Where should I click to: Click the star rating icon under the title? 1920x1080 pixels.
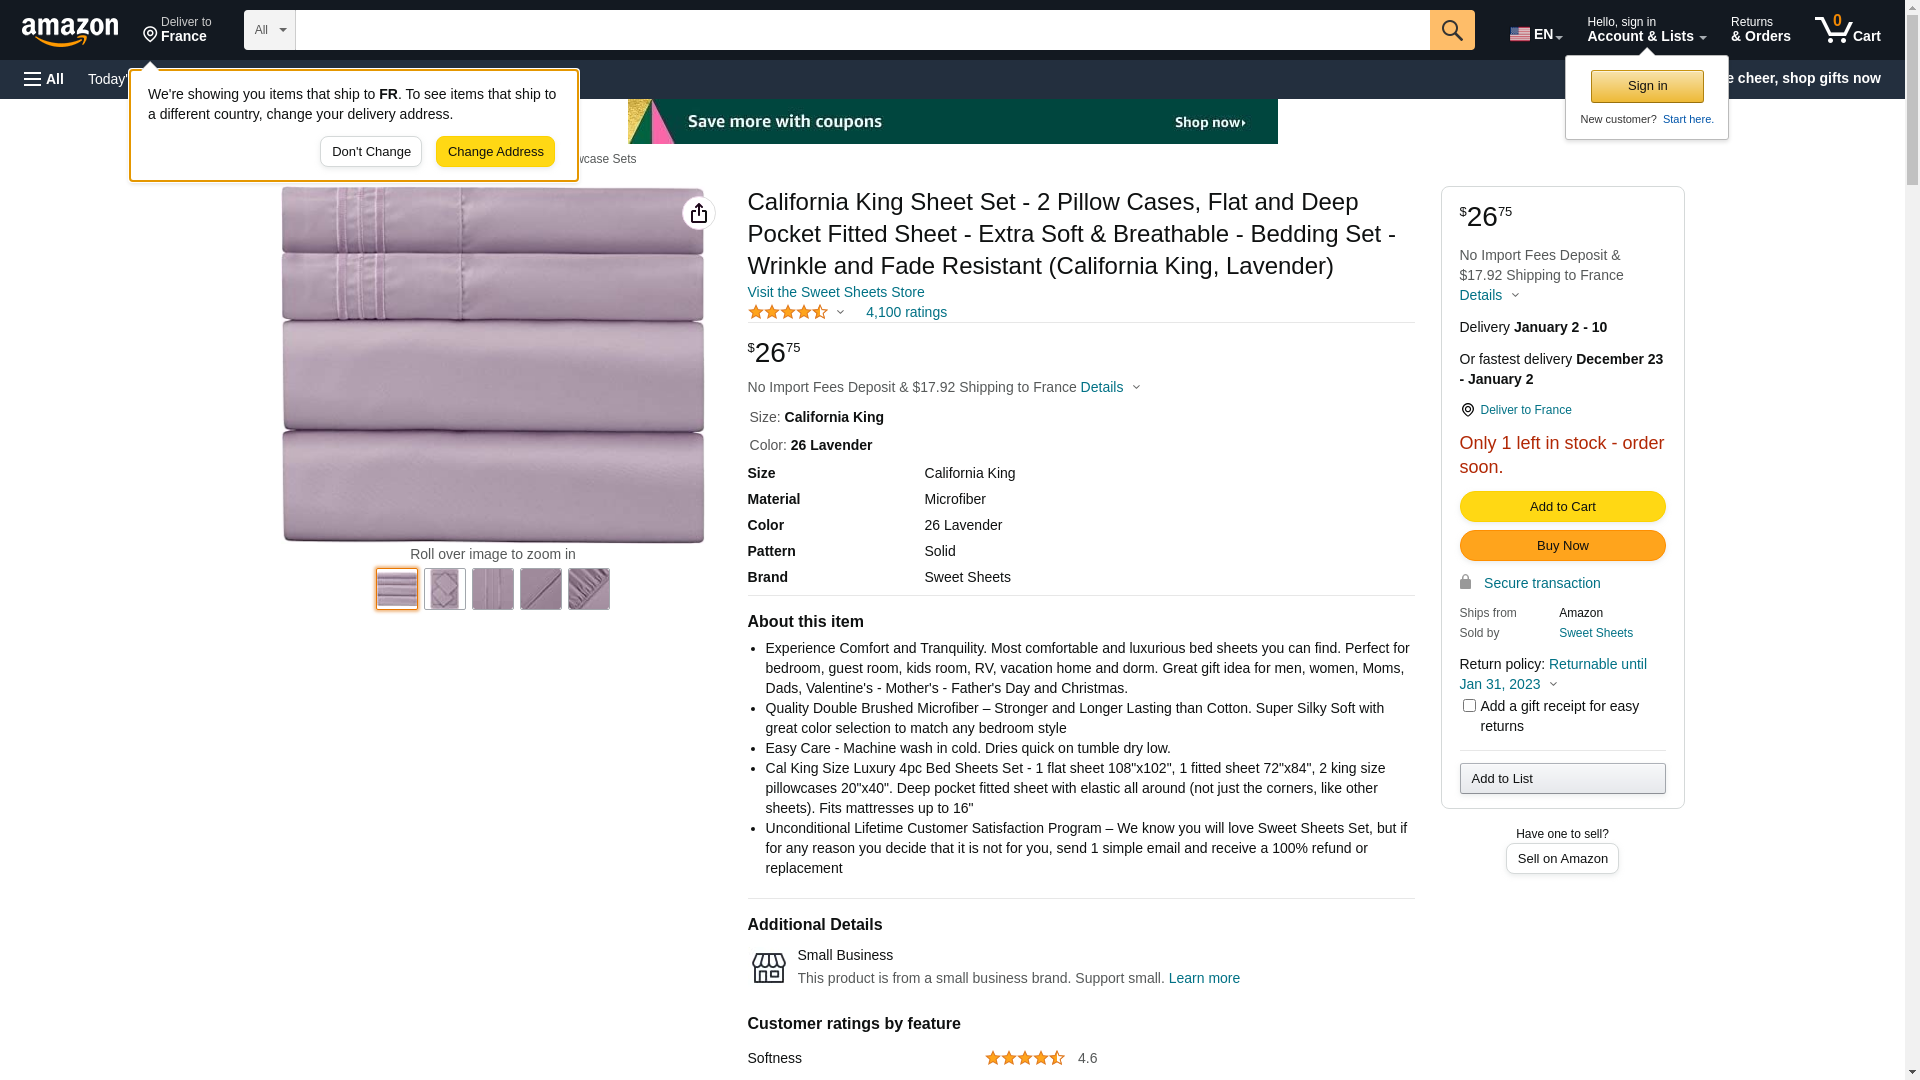pos(788,312)
